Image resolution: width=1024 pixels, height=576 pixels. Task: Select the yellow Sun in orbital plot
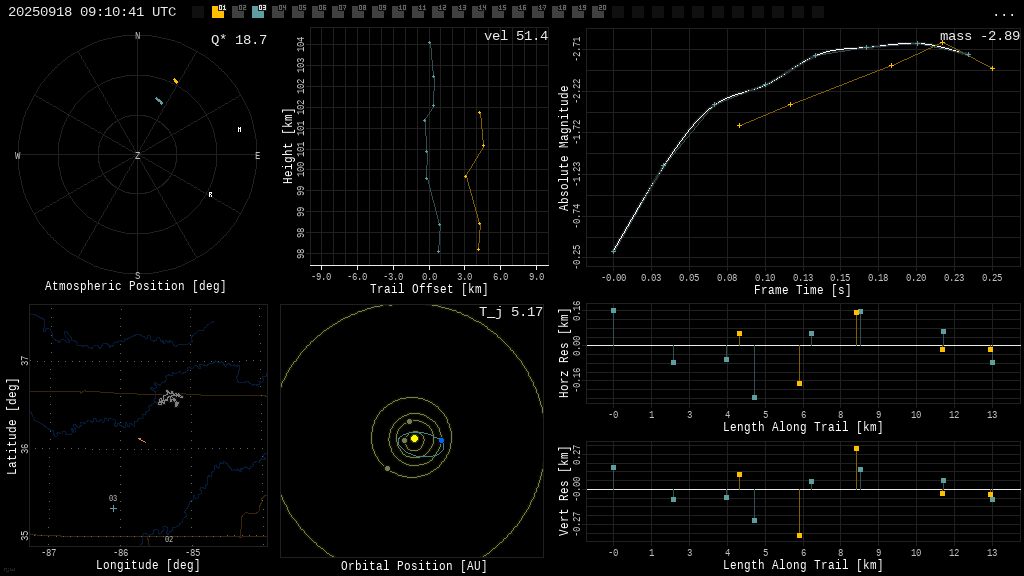[x=414, y=438]
